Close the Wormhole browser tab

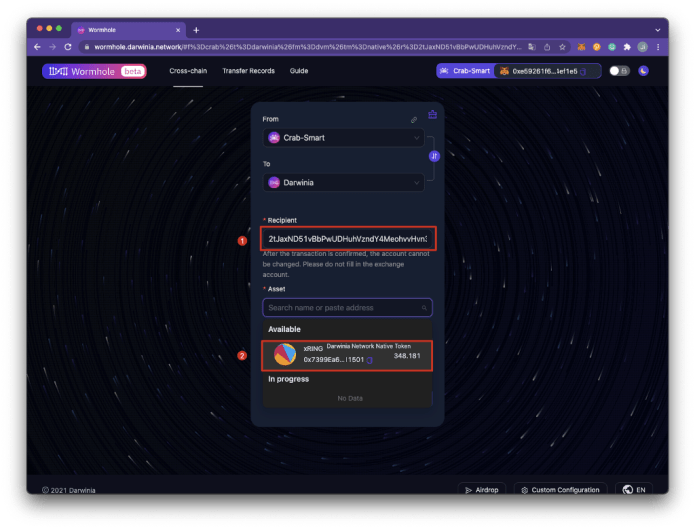pyautogui.click(x=178, y=30)
